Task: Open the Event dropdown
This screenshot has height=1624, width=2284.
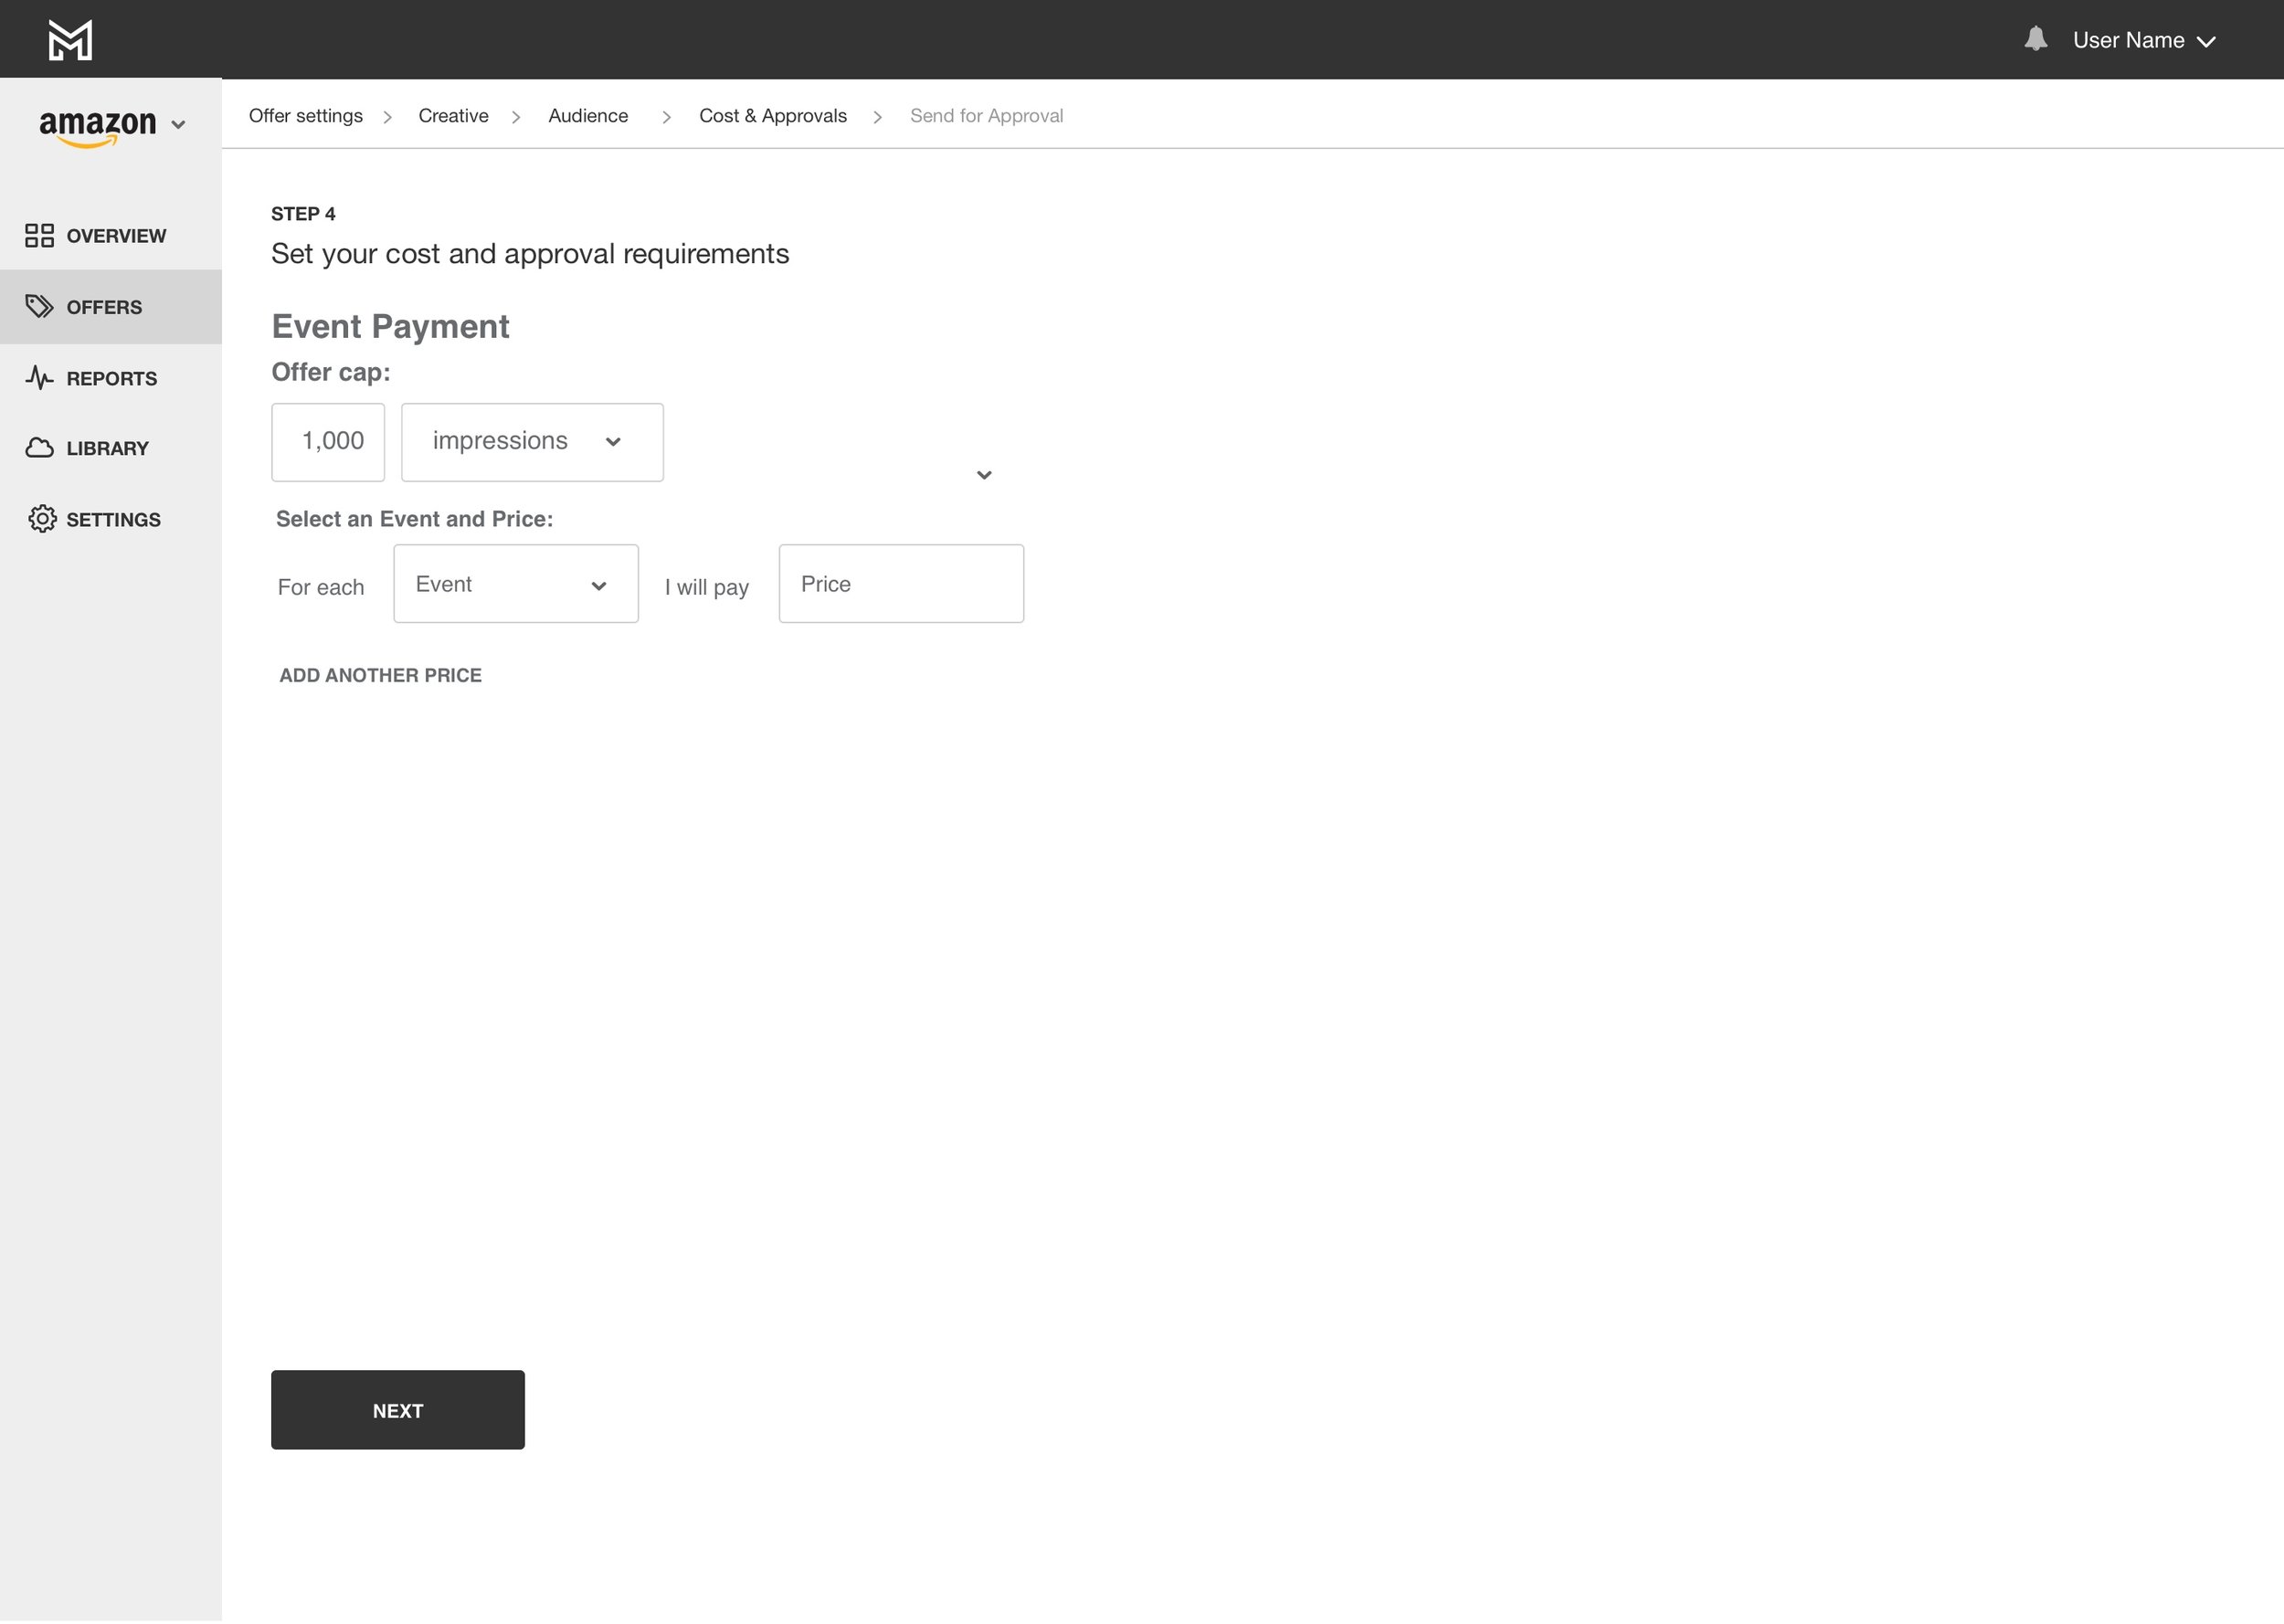Action: click(516, 584)
